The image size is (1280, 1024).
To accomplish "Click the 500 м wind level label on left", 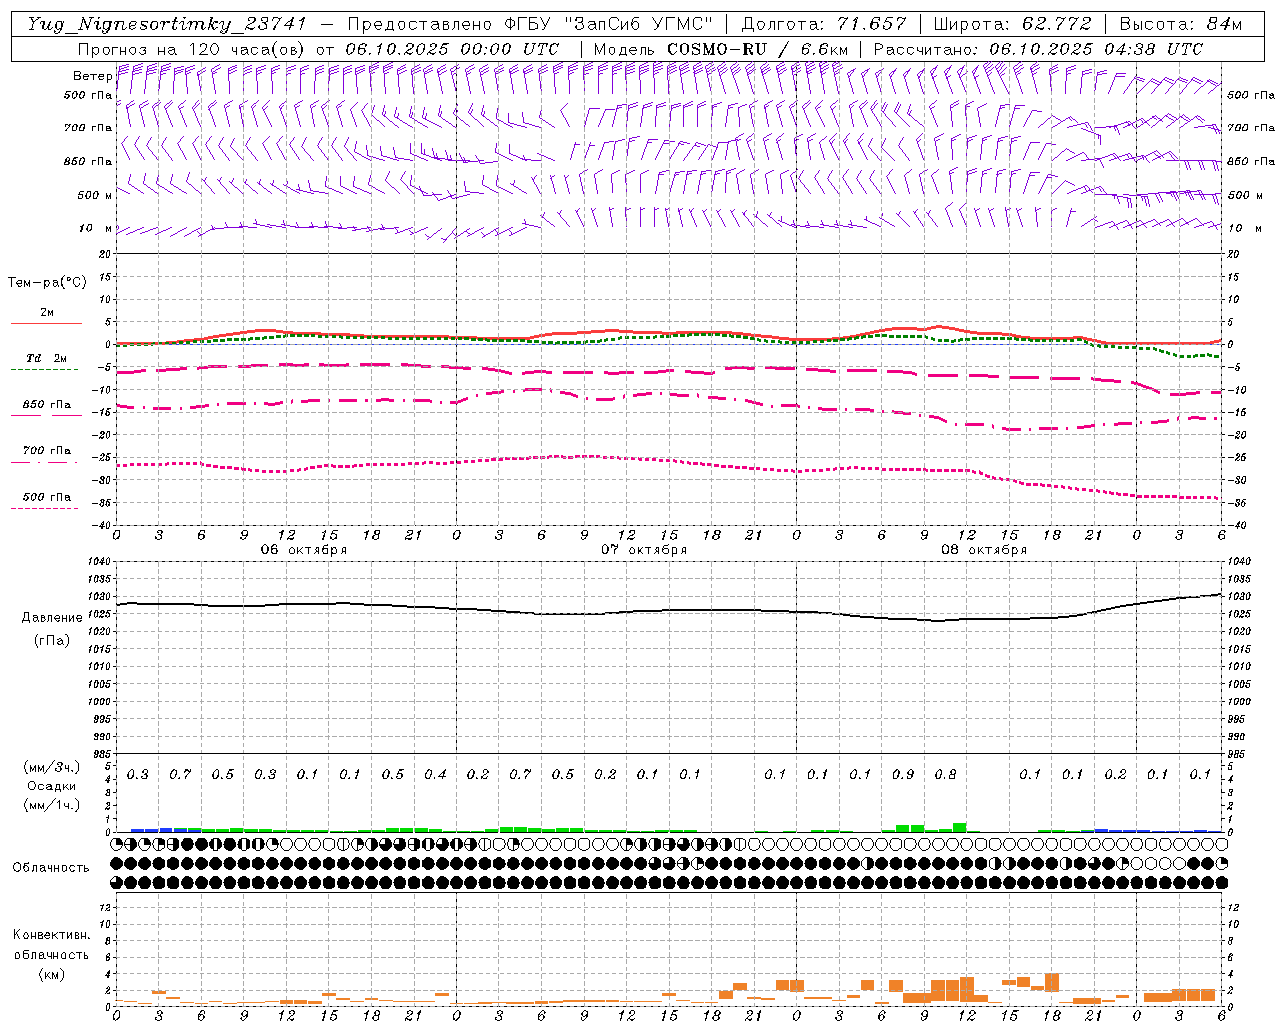I will tap(95, 196).
